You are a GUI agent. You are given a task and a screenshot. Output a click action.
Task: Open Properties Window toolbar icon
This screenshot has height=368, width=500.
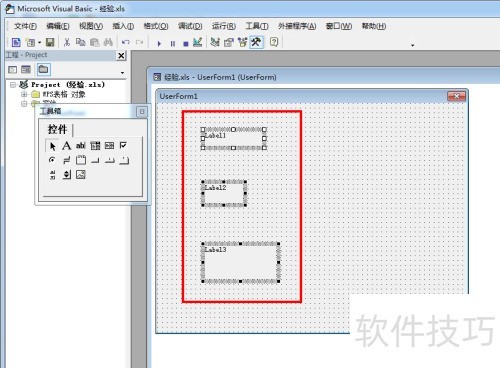pyautogui.click(x=229, y=42)
